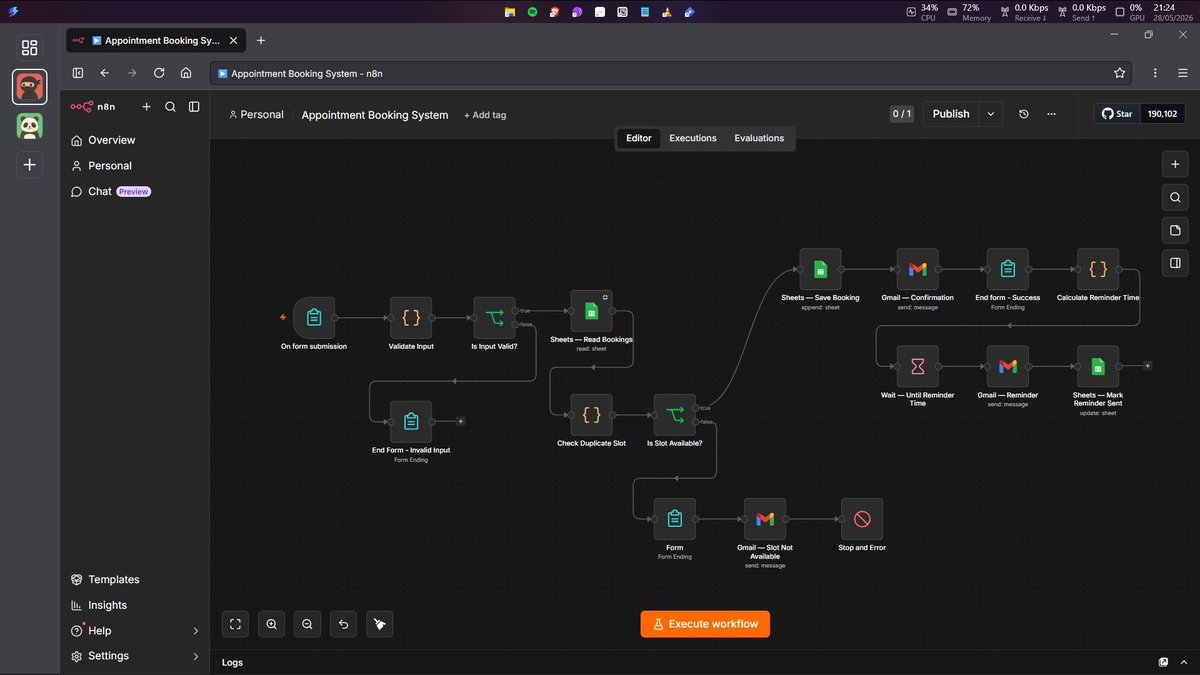
Task: Open the canvas search nodes panel
Action: click(x=1175, y=197)
